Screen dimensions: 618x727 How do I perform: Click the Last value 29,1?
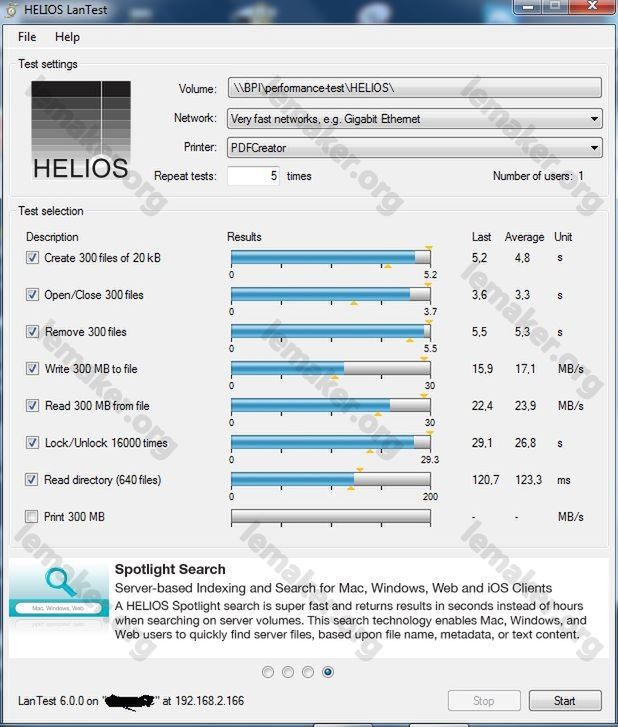pyautogui.click(x=482, y=443)
